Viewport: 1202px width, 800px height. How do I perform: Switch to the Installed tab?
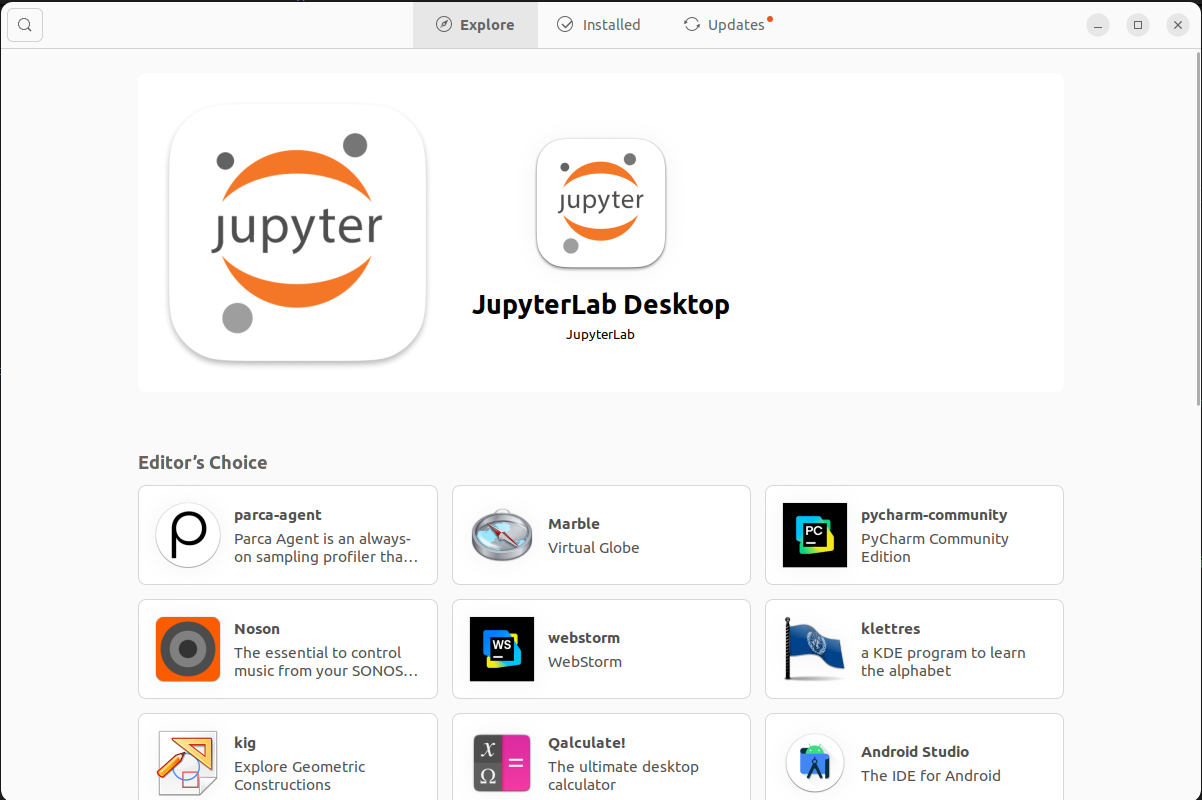(x=598, y=24)
